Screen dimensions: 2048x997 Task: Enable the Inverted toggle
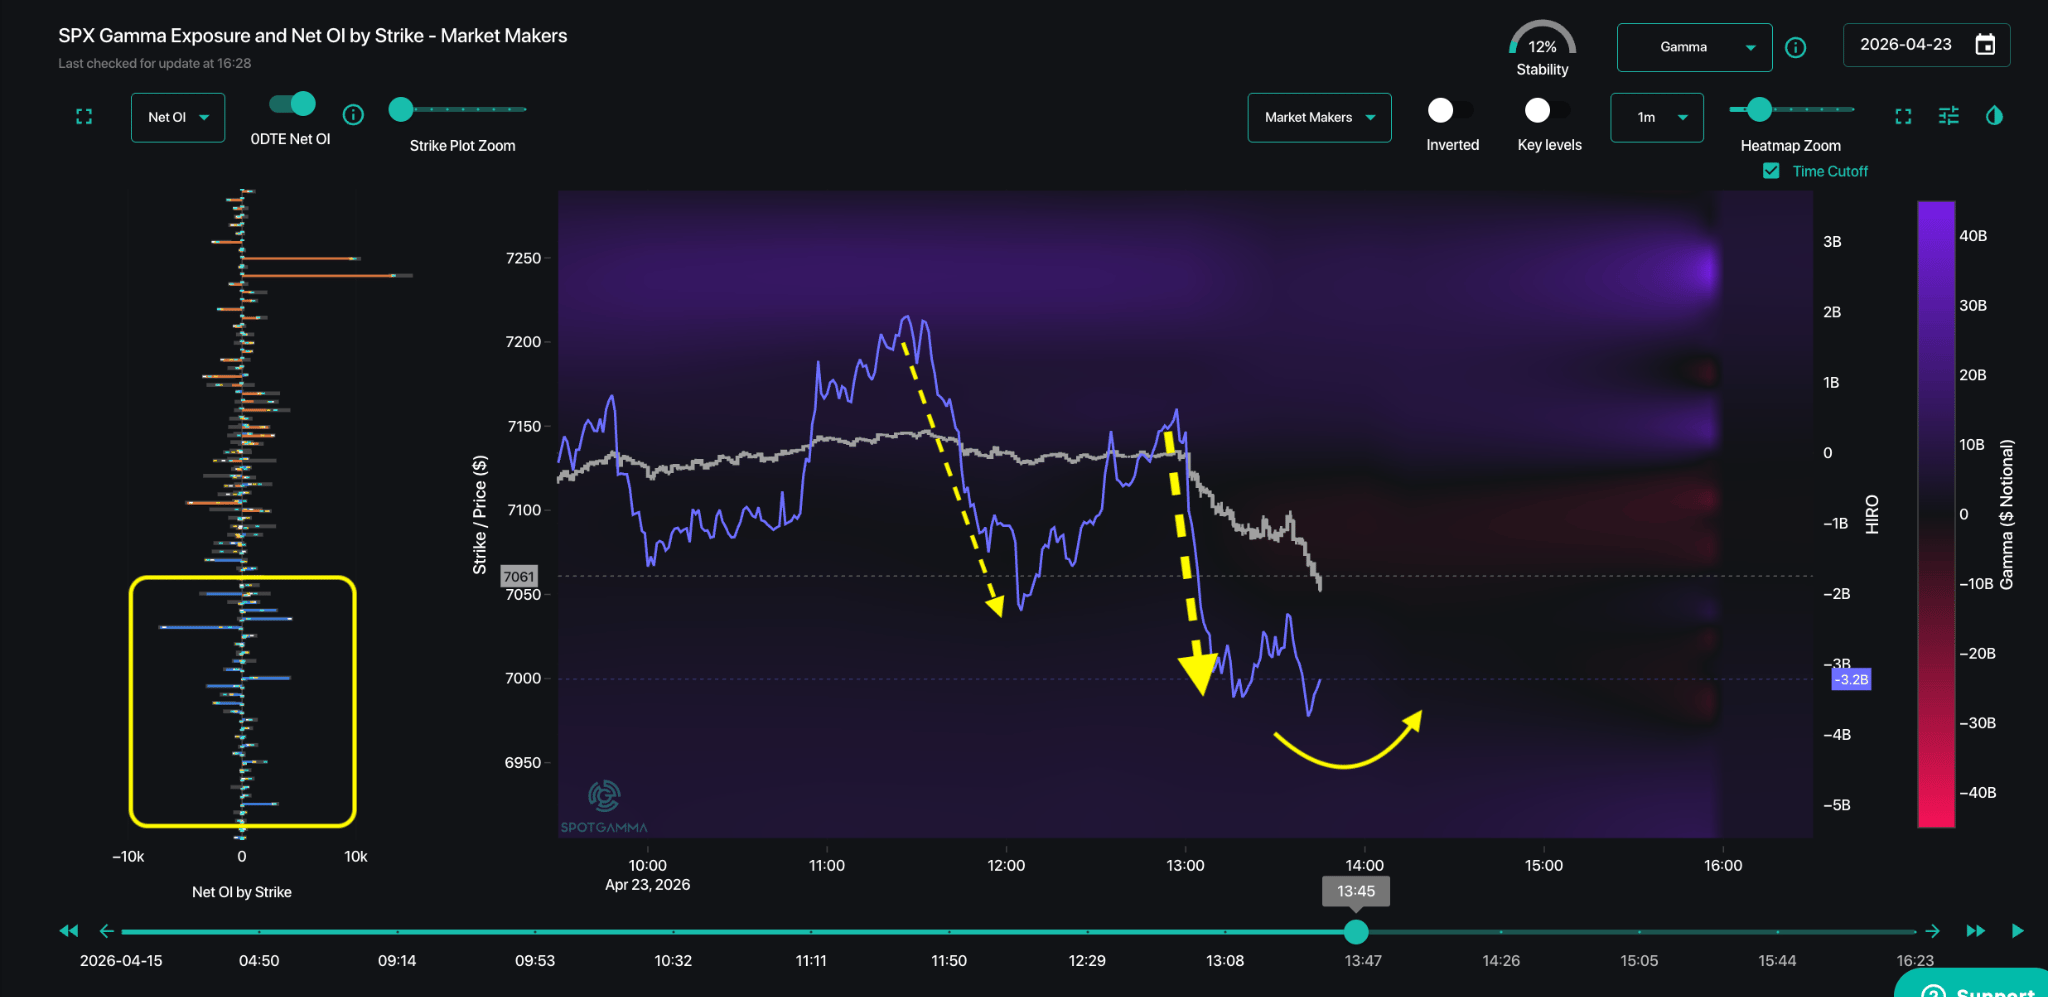click(x=1450, y=110)
